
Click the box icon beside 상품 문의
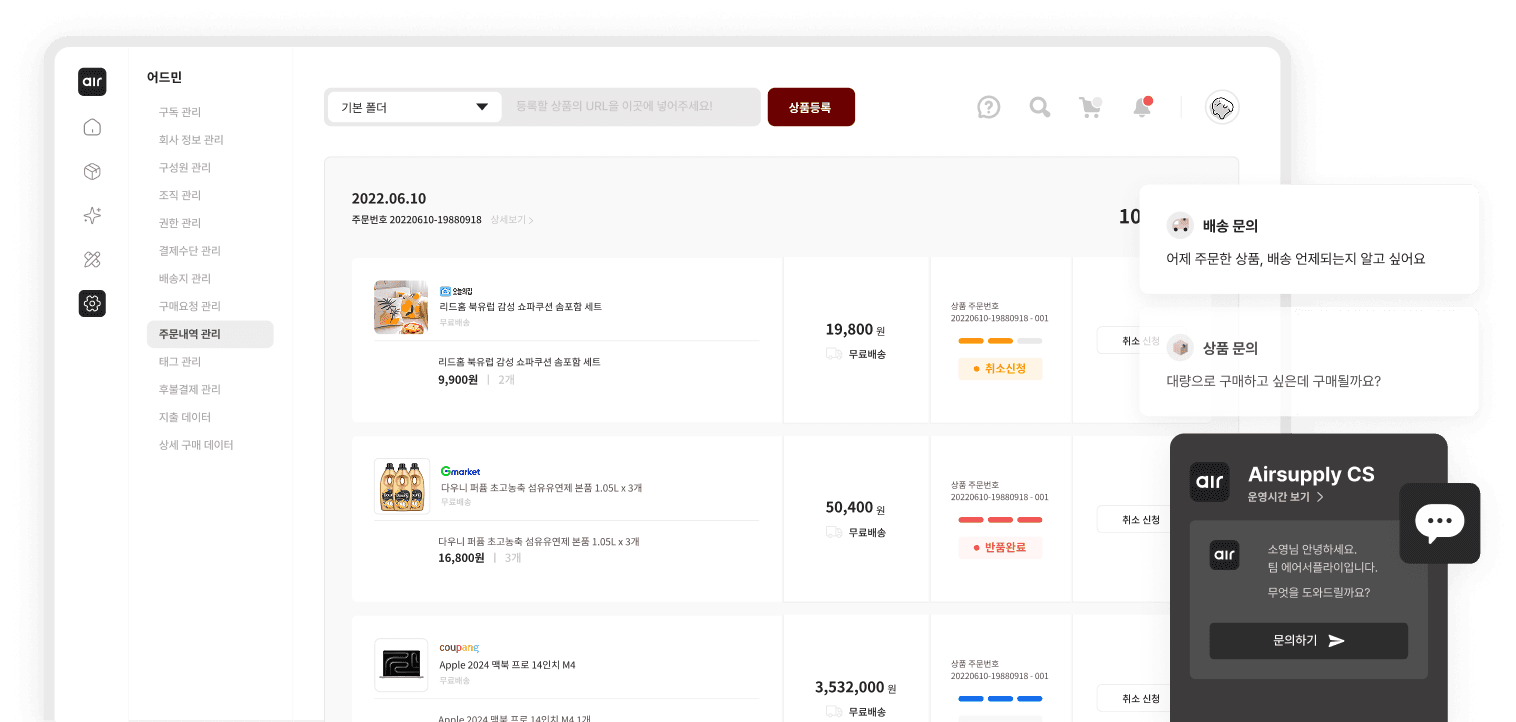click(1180, 348)
